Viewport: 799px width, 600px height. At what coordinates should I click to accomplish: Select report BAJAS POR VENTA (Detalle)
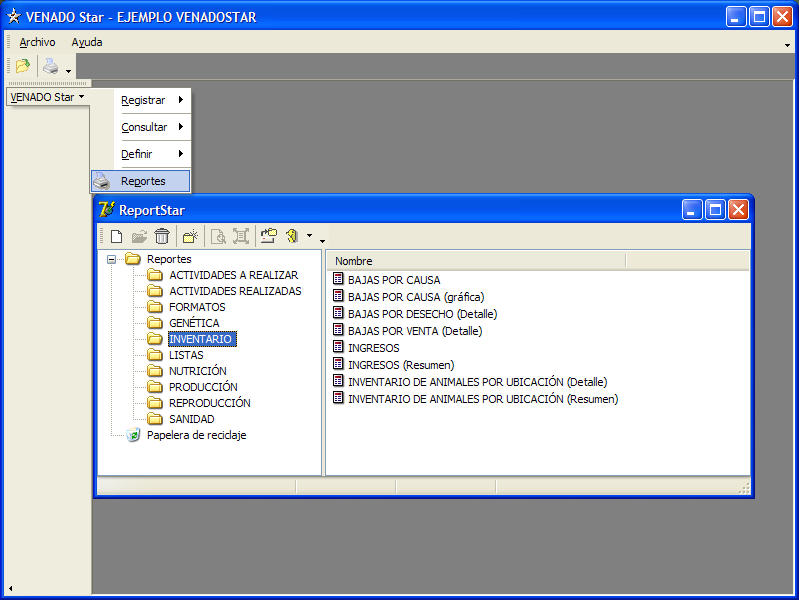415,331
